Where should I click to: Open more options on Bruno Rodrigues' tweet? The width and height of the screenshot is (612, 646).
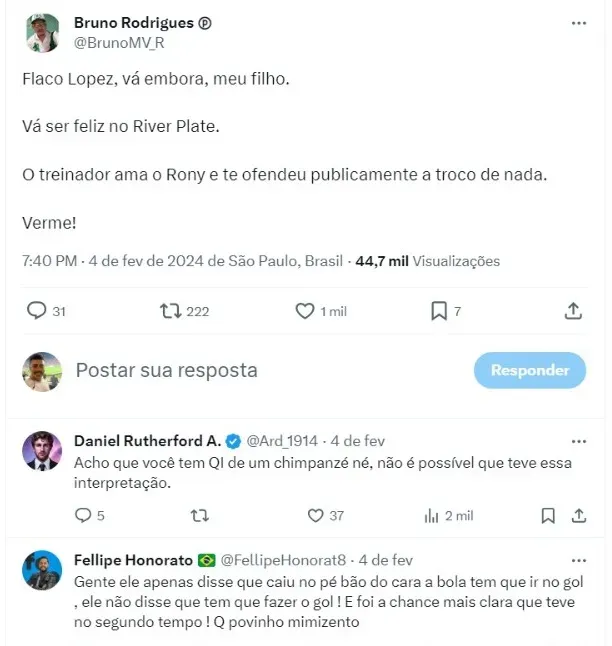coord(579,23)
